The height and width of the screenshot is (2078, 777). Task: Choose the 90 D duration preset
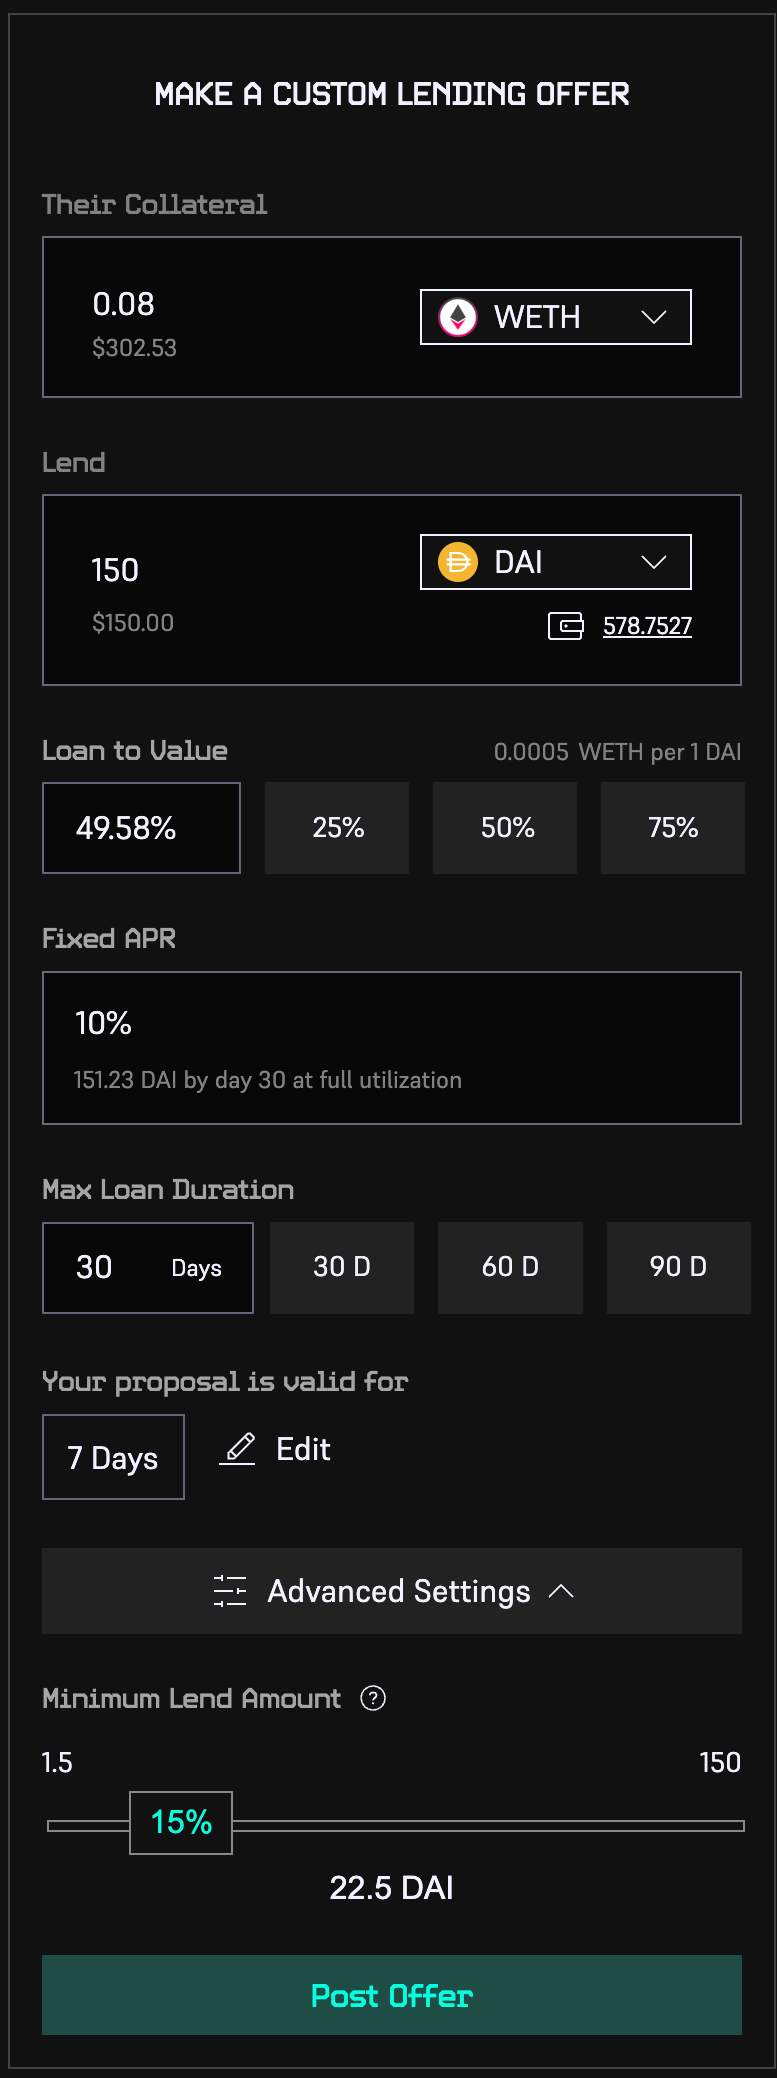tap(678, 1267)
